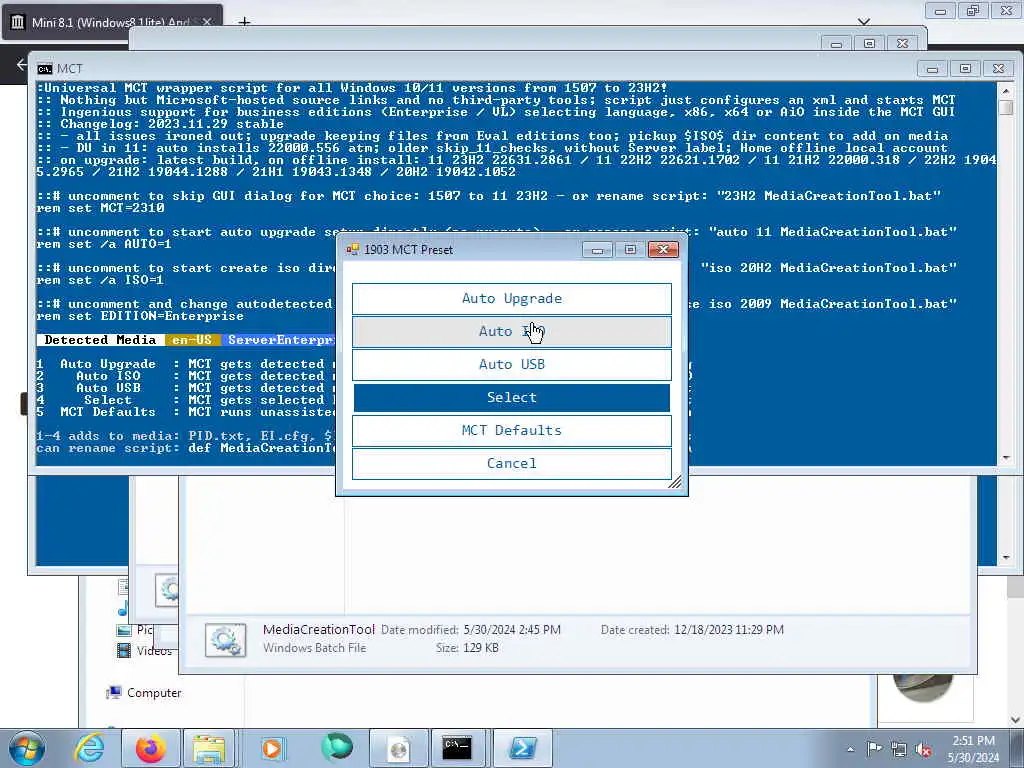This screenshot has height=768, width=1024.
Task: Show hidden tray icons arrow
Action: (x=850, y=749)
